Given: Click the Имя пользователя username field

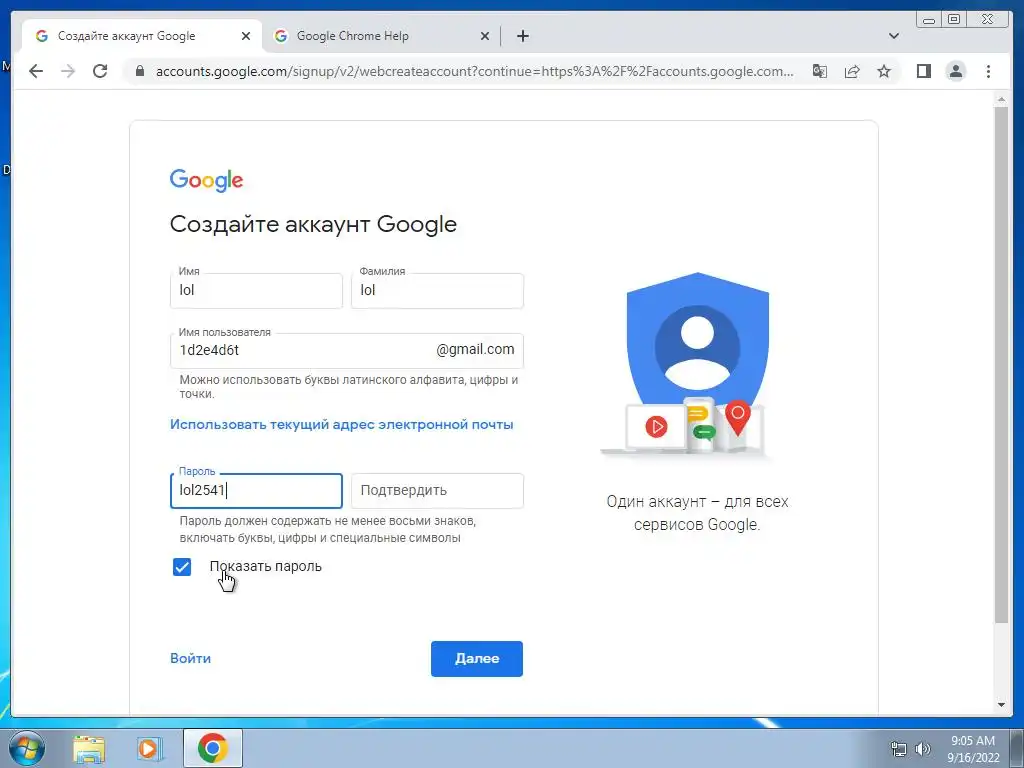Looking at the screenshot, I should [347, 351].
